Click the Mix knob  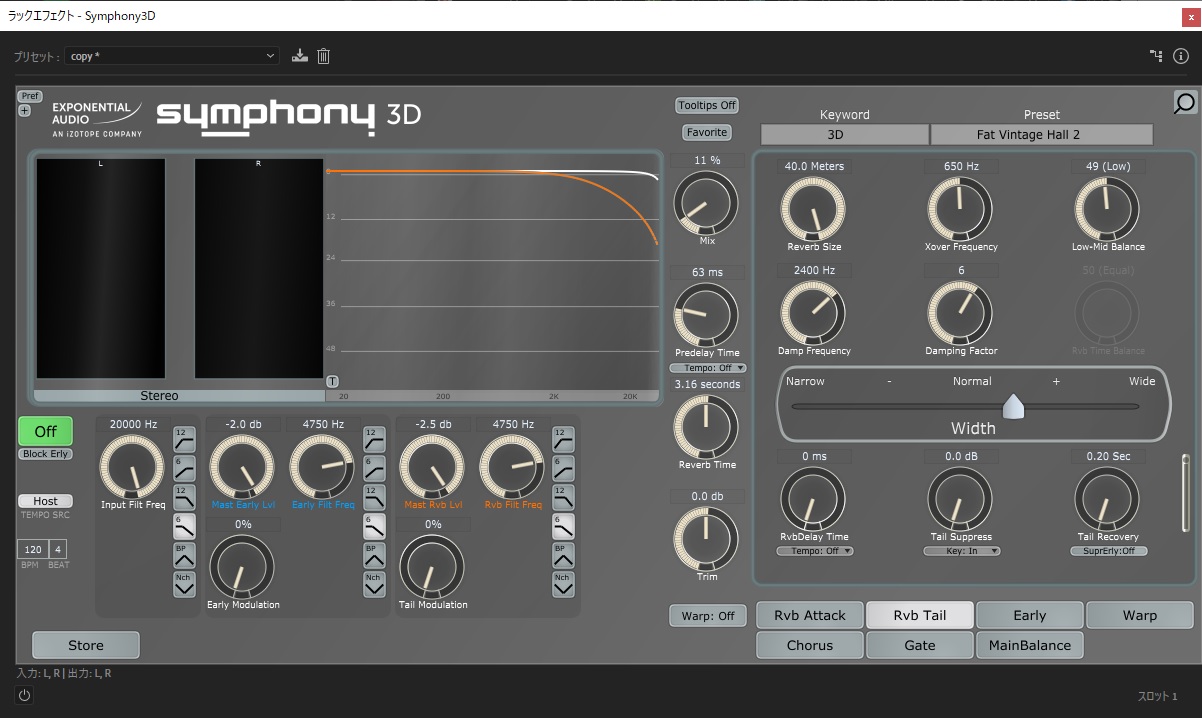point(706,203)
